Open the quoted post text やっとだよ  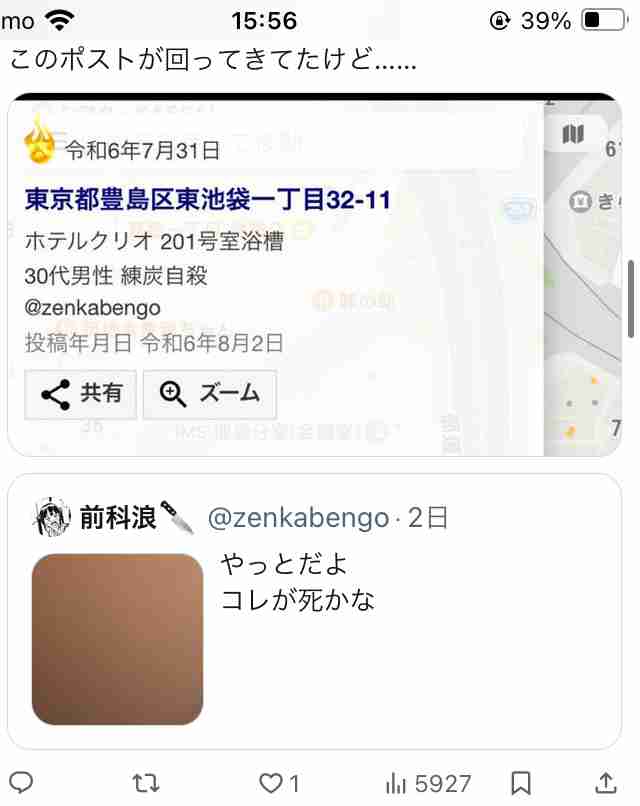[284, 564]
